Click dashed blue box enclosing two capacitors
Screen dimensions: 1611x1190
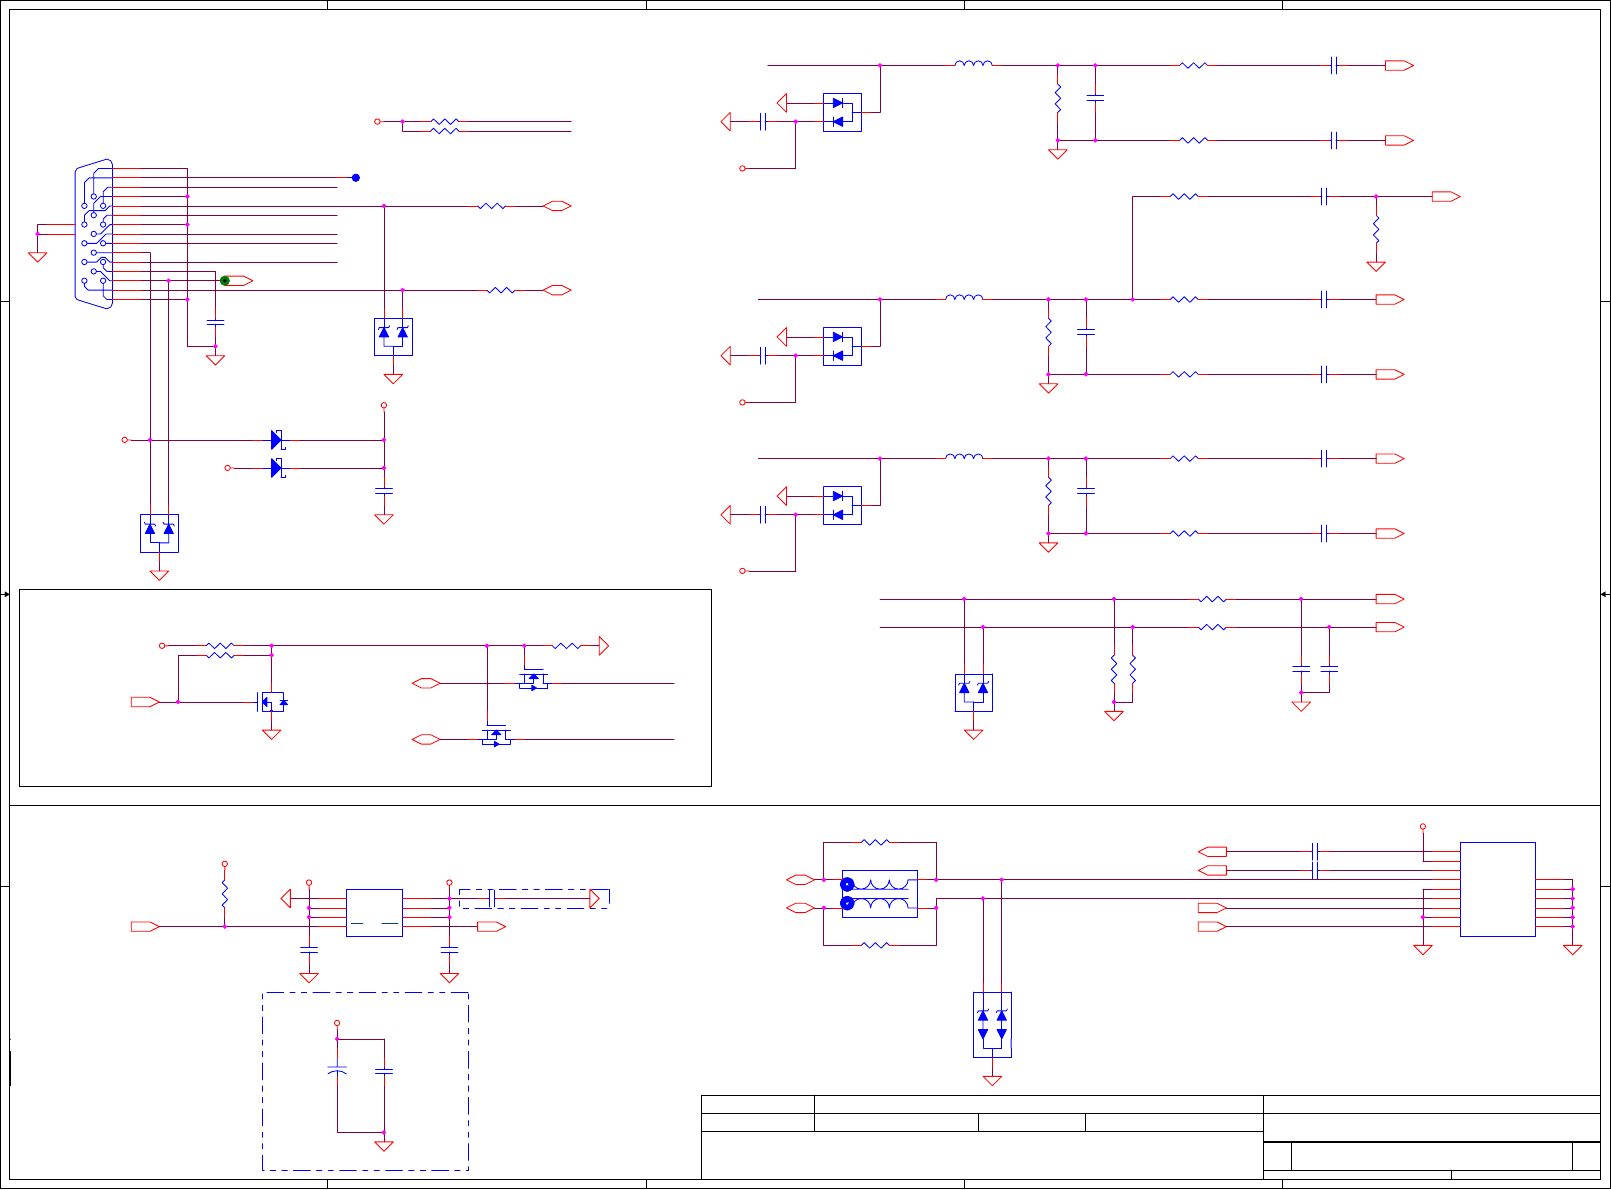pos(365,1081)
